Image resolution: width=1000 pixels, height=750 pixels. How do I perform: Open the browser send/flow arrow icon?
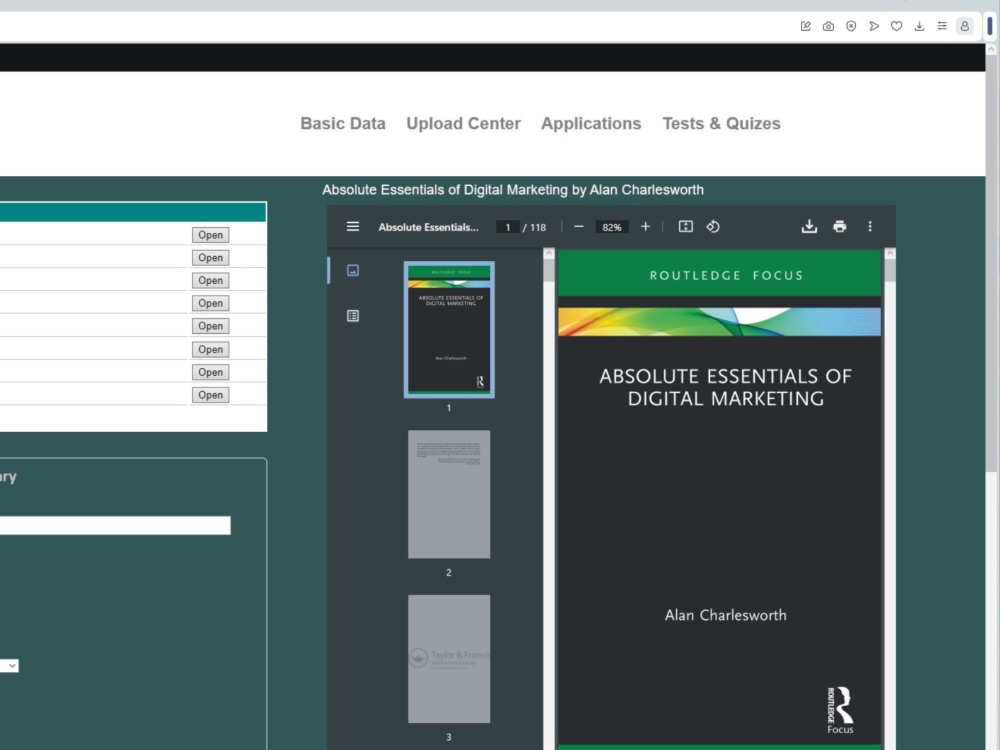pyautogui.click(x=874, y=26)
